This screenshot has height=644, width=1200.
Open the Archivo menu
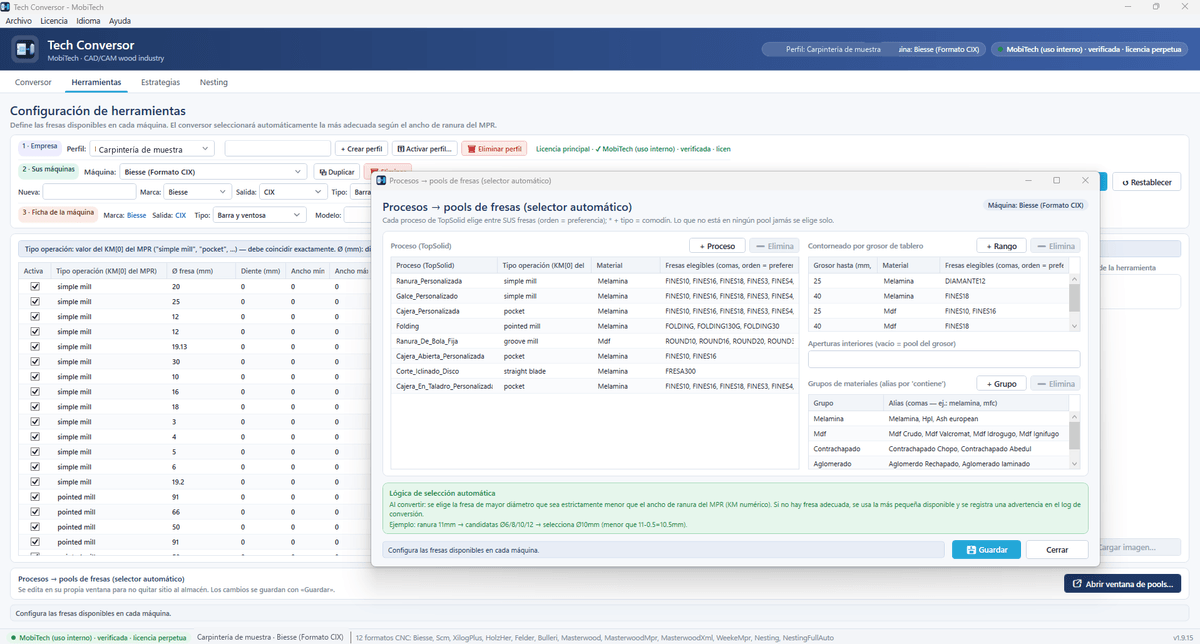click(x=19, y=20)
